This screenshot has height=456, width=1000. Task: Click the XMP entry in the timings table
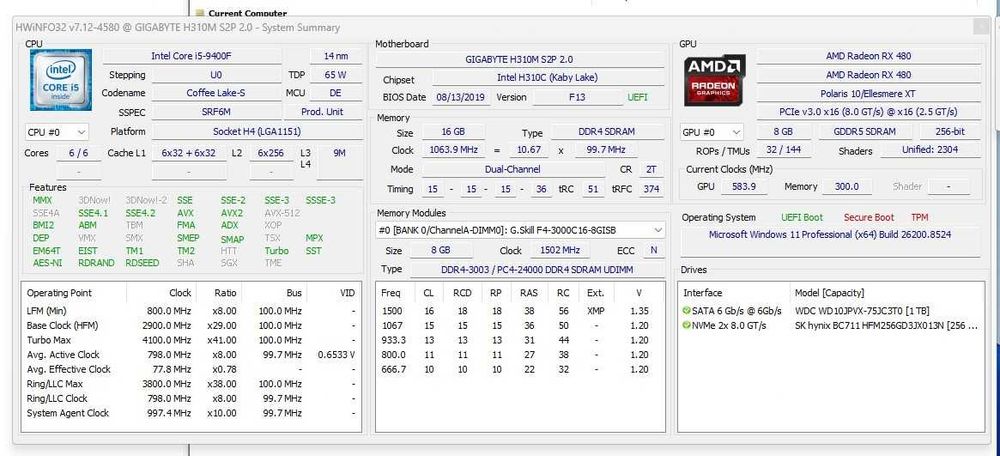click(596, 311)
